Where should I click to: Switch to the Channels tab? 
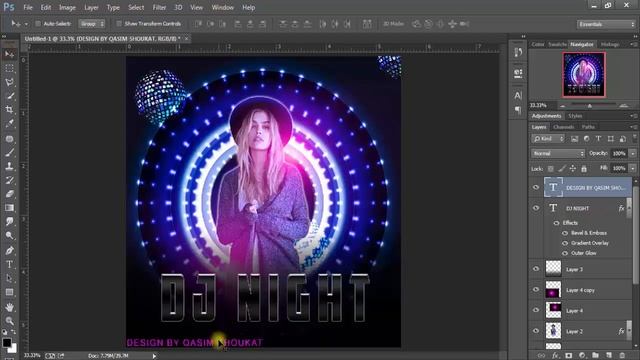tap(564, 127)
